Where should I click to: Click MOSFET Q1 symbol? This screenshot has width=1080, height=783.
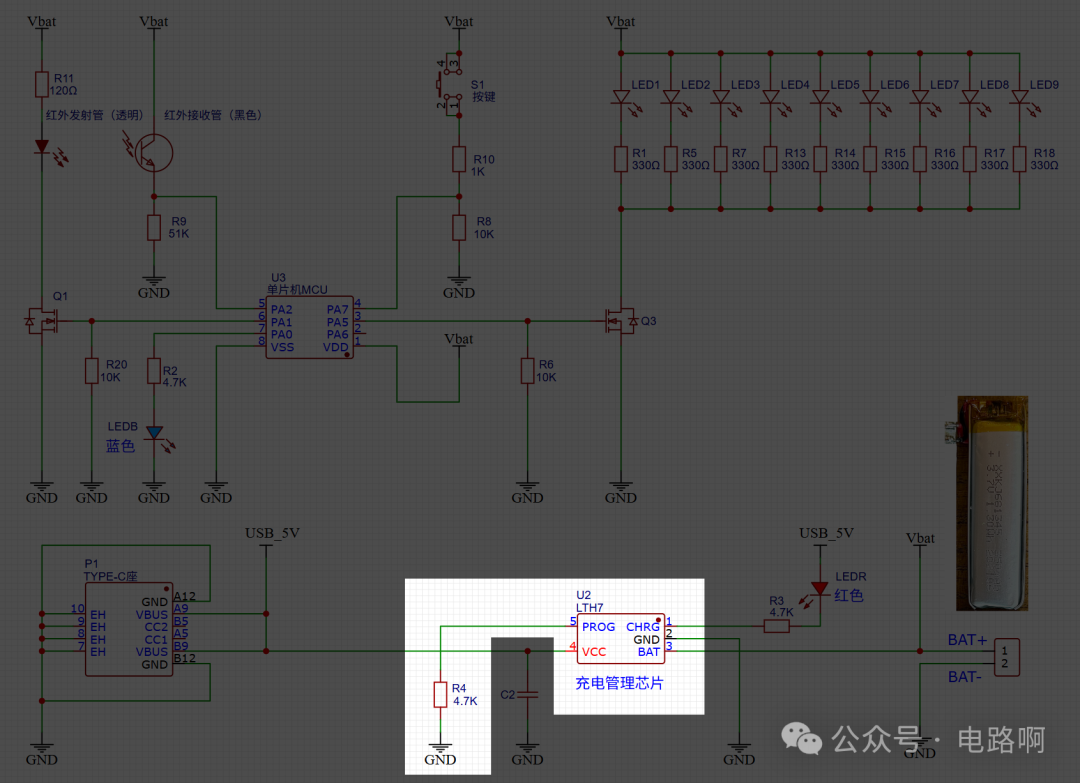41,321
